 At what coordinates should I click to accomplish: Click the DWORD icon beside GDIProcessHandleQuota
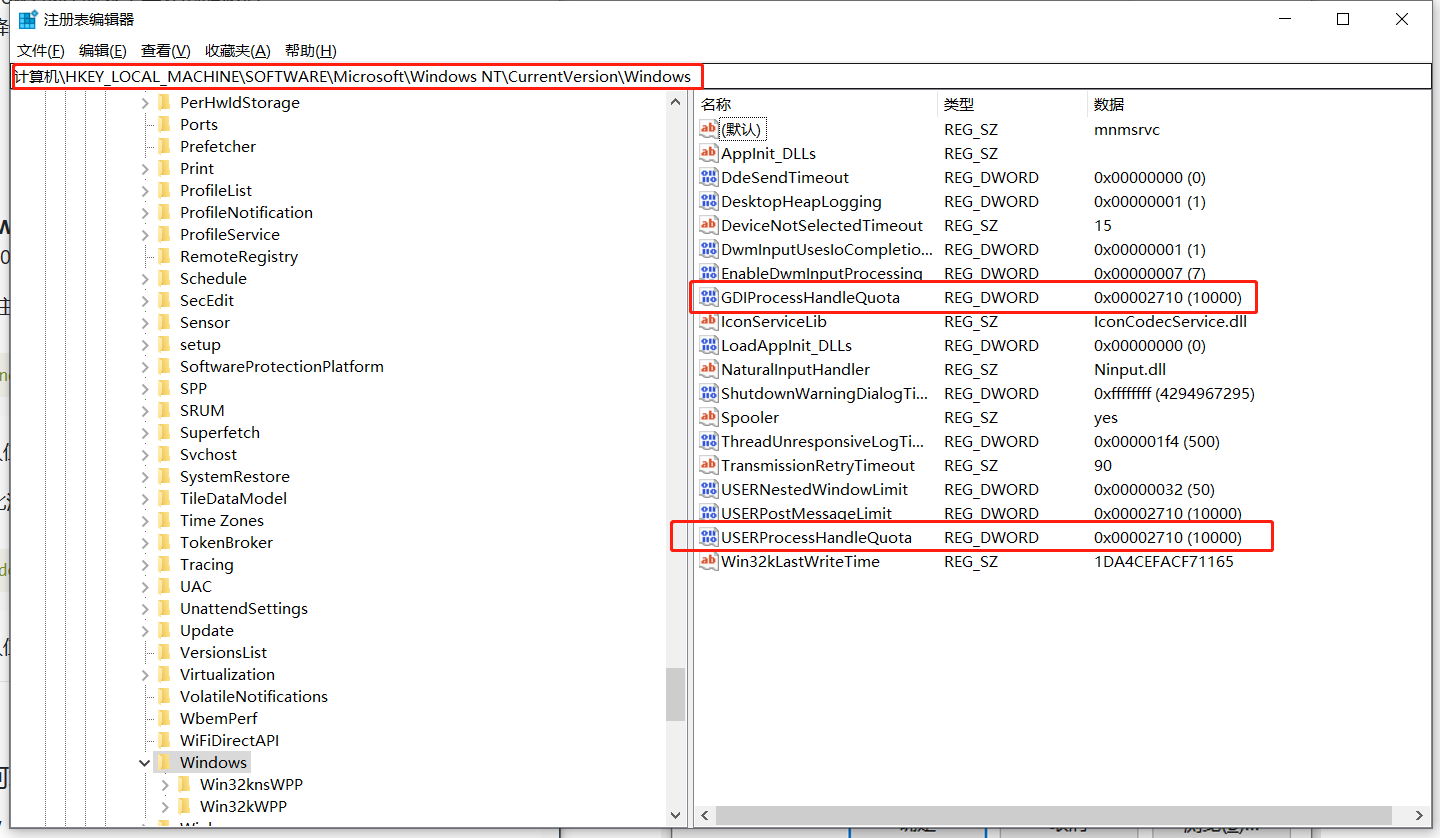pos(707,297)
